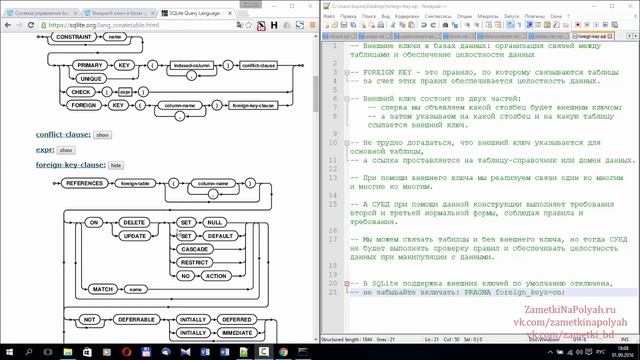Open Chrome from the taskbar

point(283,352)
